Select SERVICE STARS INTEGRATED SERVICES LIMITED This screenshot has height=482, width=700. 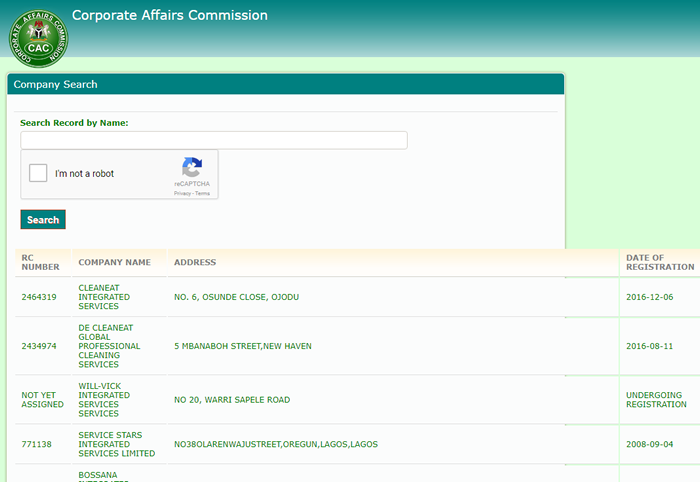click(x=117, y=445)
